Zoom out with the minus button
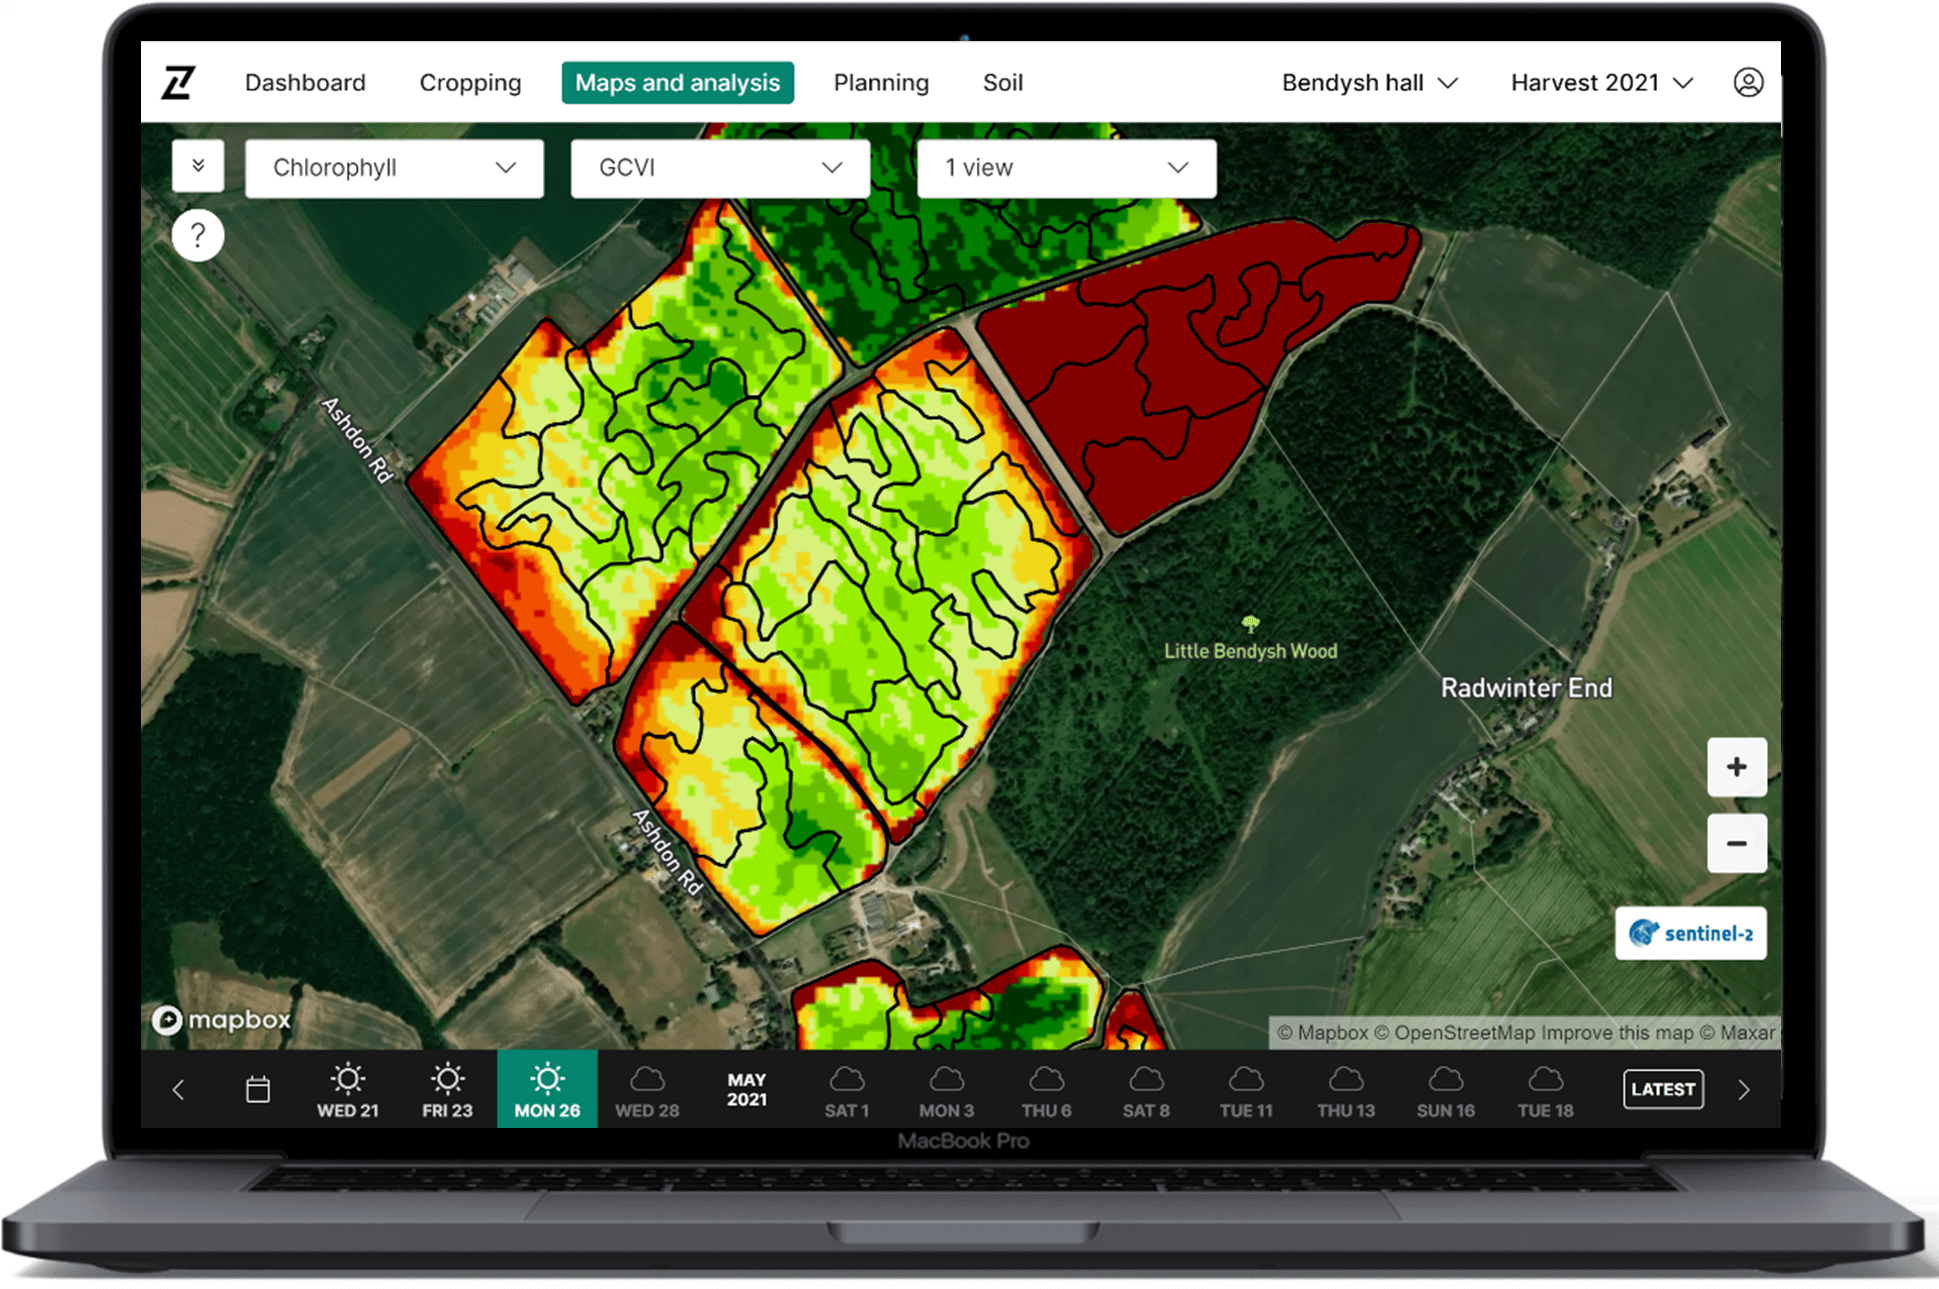Screen dimensions: 1939x1289 click(x=1737, y=843)
